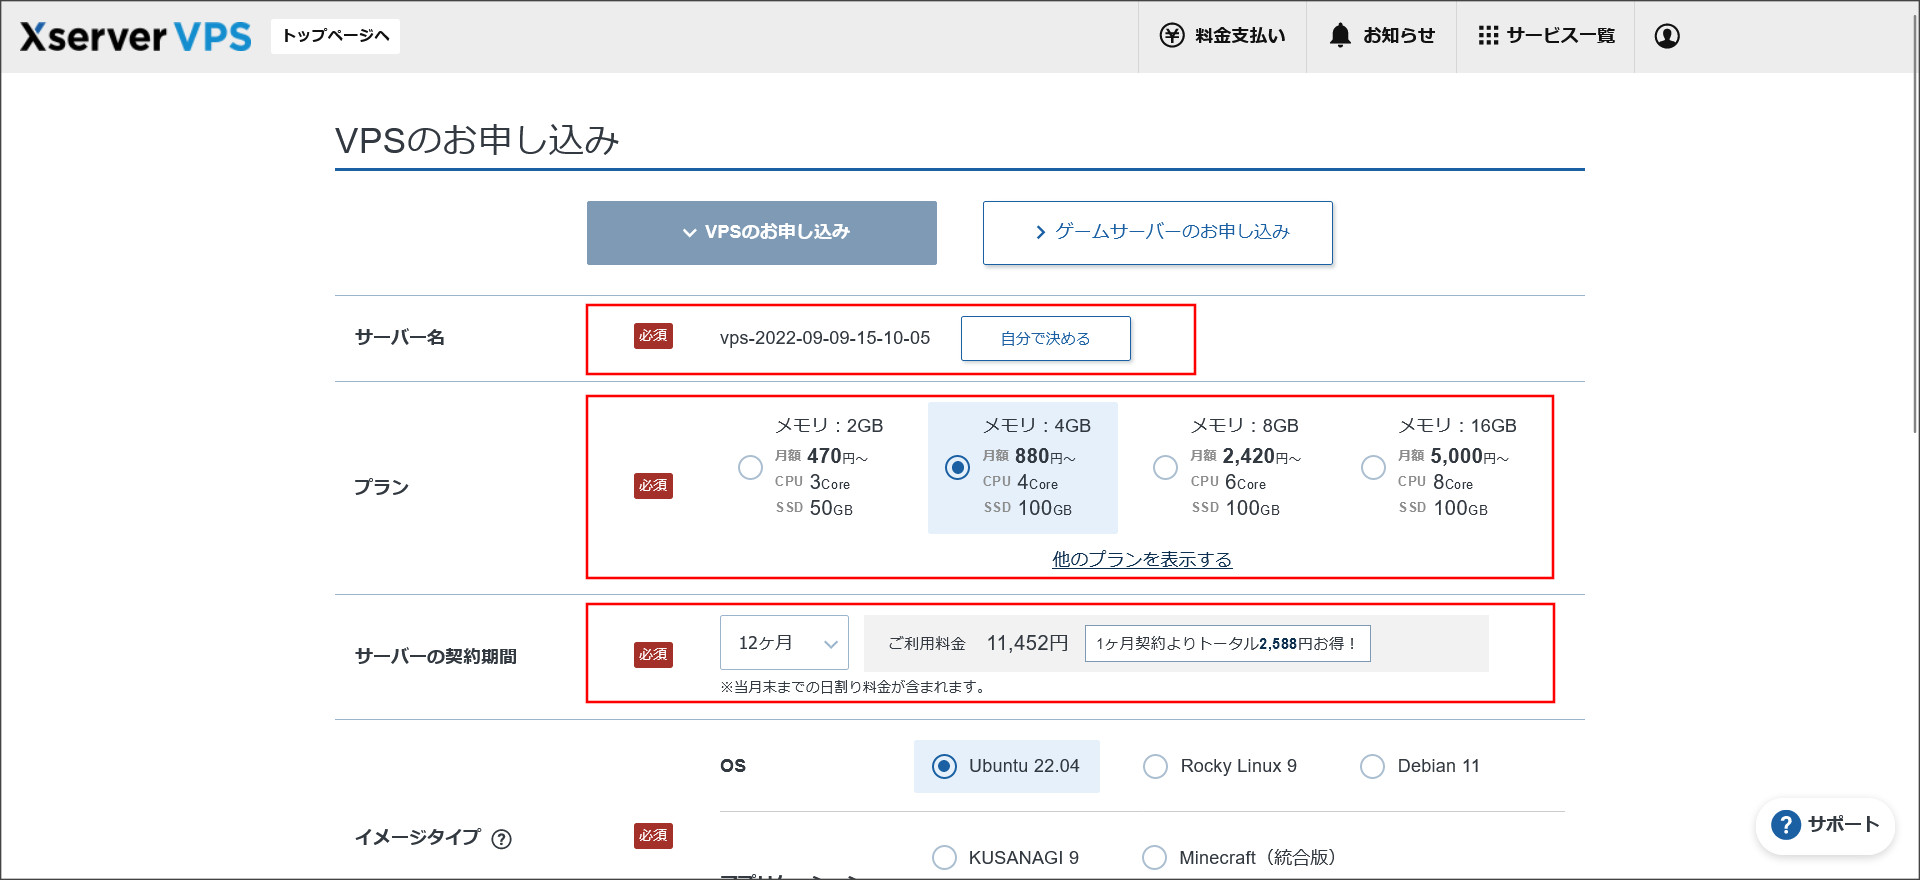Switch to ゲームサーバーのお申し込み tab

[x=1158, y=233]
